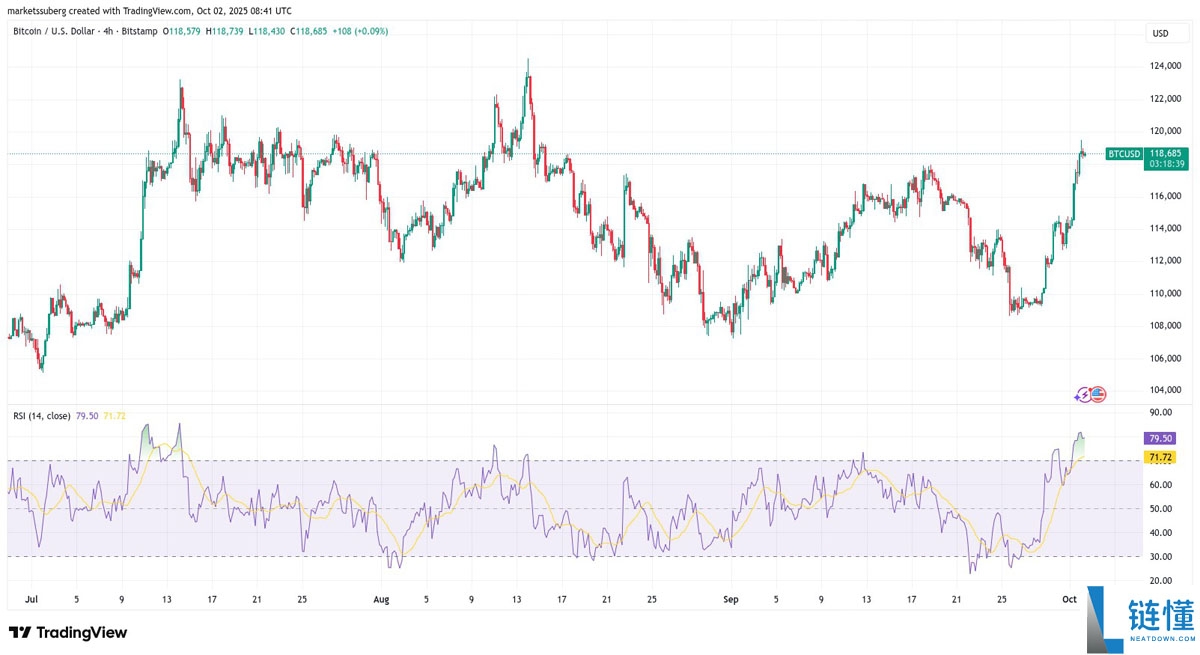Click the 124,000 price axis label
The image size is (1200, 655).
point(1166,66)
